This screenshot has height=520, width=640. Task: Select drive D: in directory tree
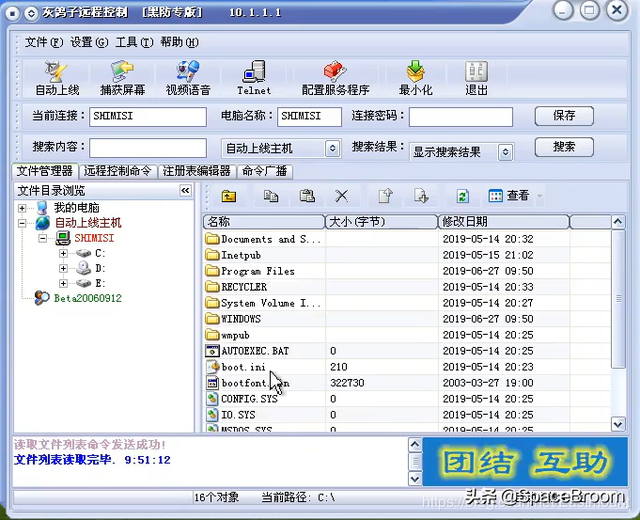pyautogui.click(x=100, y=269)
